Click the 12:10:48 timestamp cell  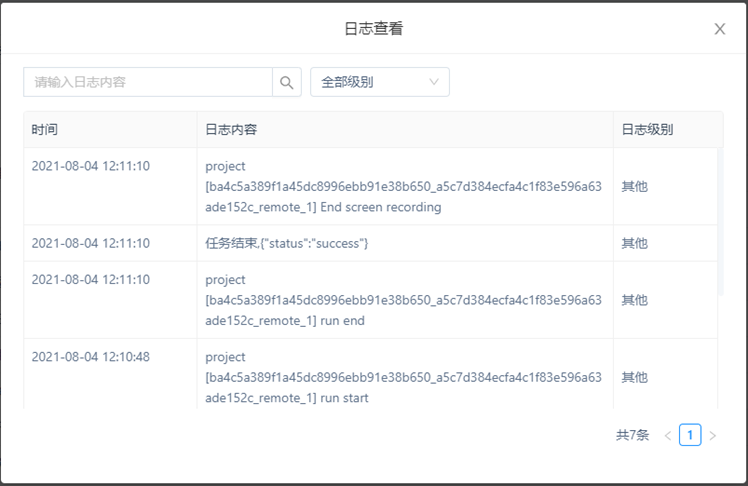pos(91,357)
